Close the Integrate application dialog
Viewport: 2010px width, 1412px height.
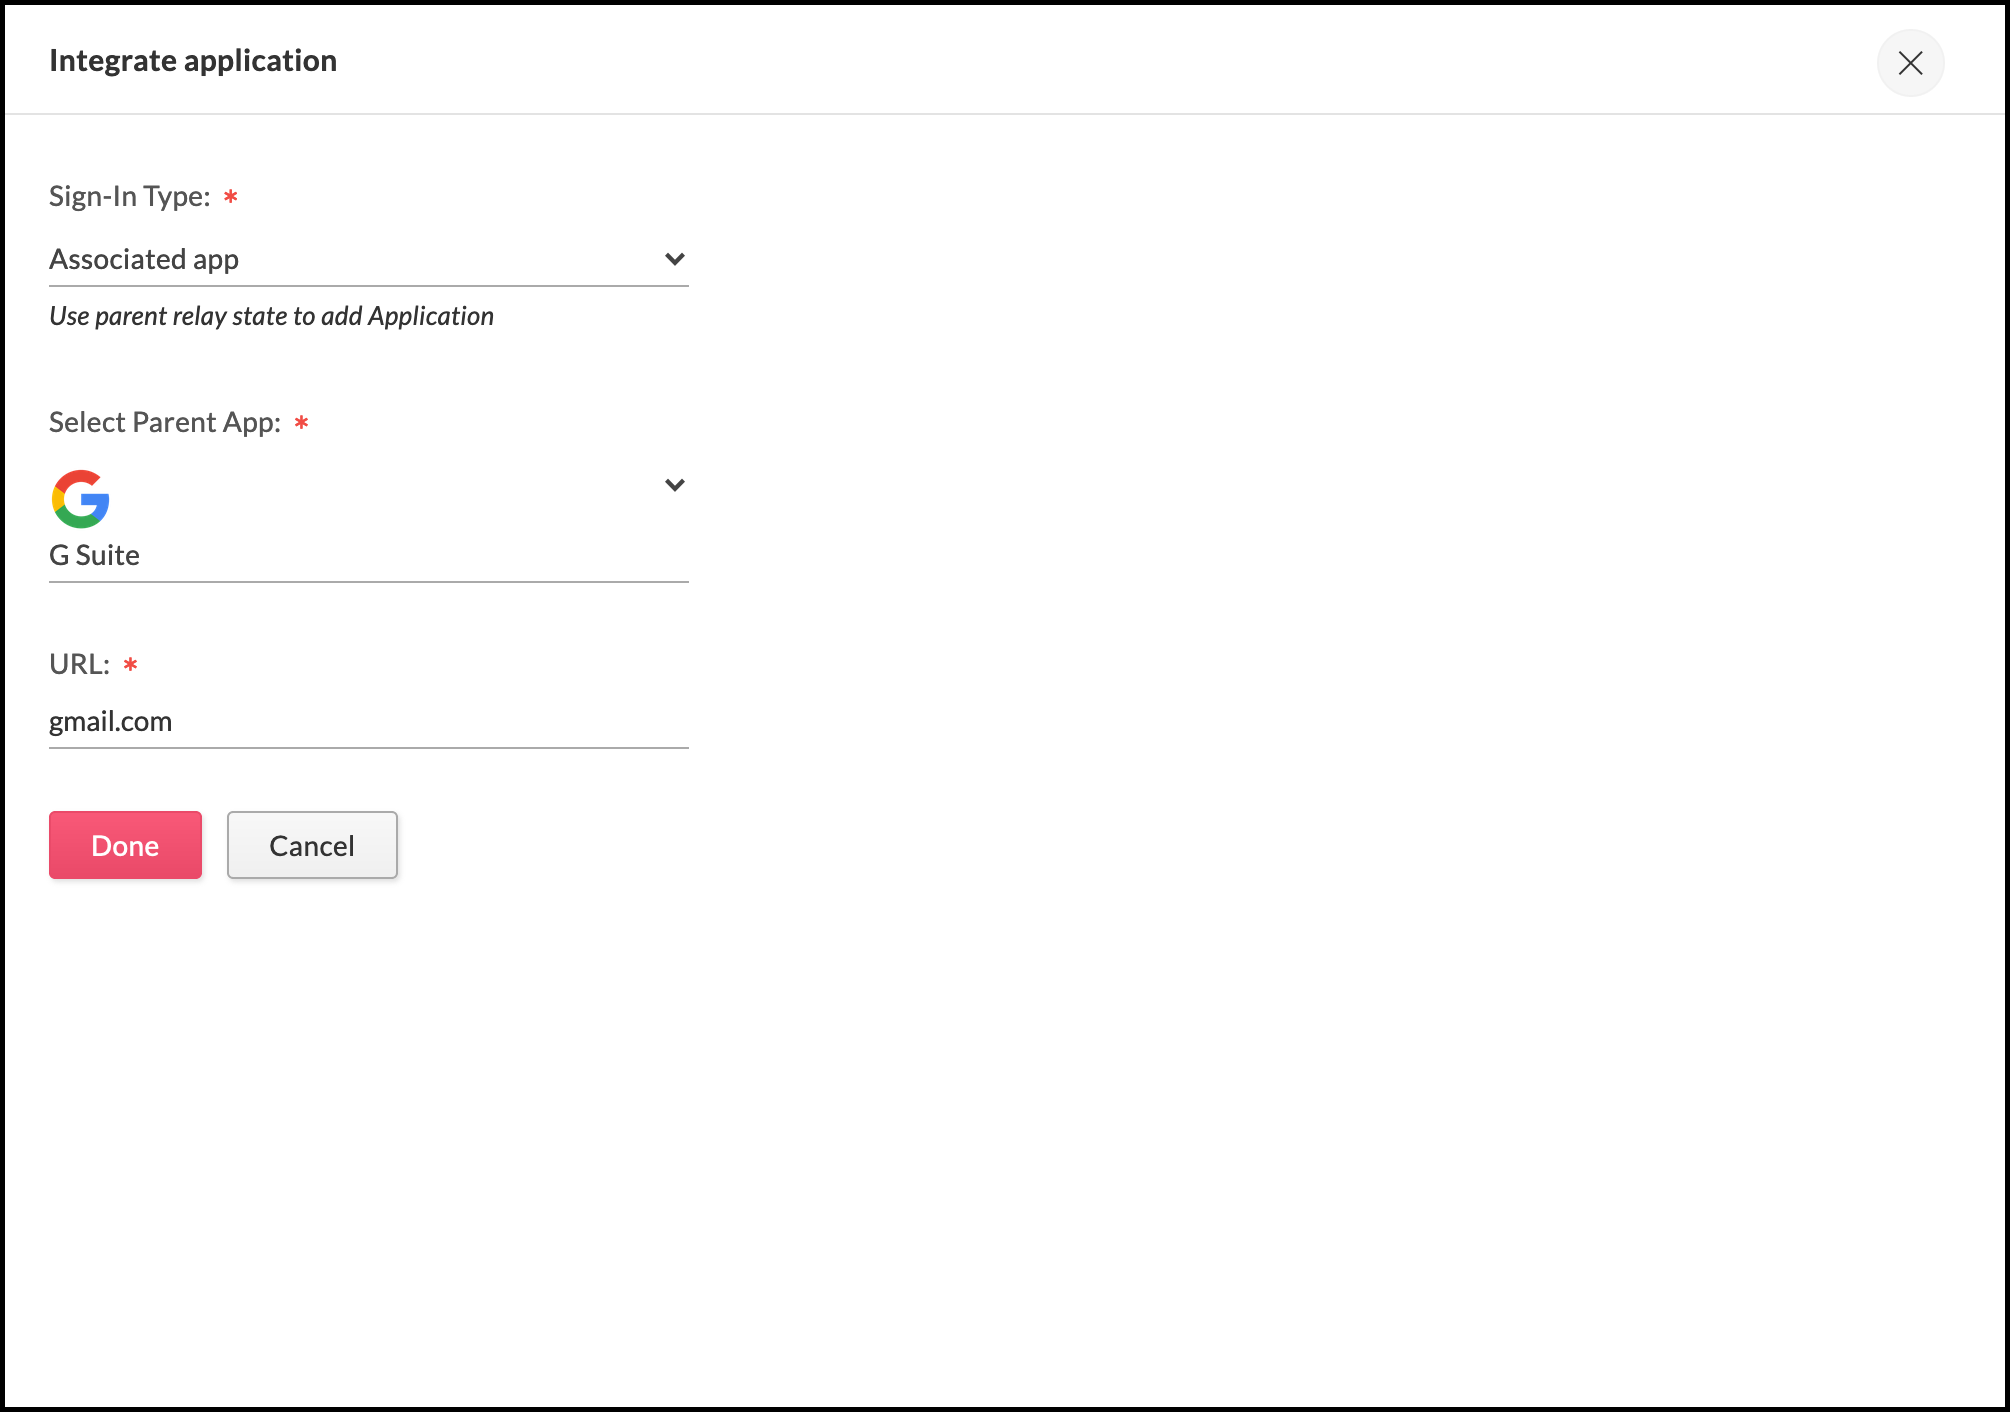(x=1910, y=63)
